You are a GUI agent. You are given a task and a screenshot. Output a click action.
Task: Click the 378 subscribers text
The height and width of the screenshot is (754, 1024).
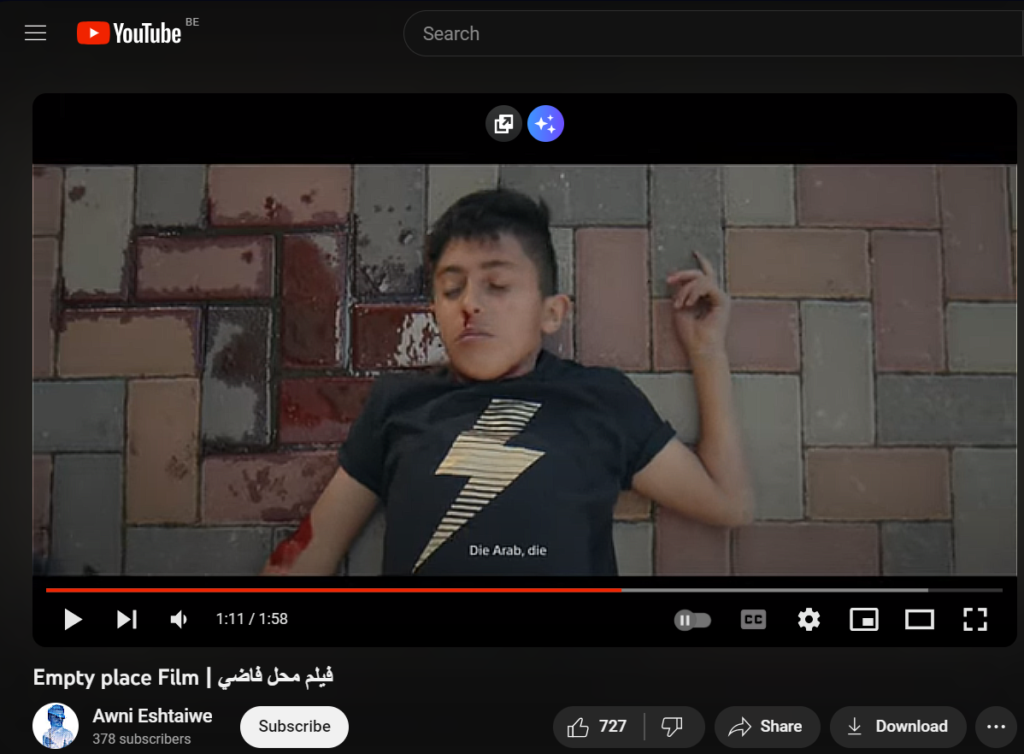142,739
